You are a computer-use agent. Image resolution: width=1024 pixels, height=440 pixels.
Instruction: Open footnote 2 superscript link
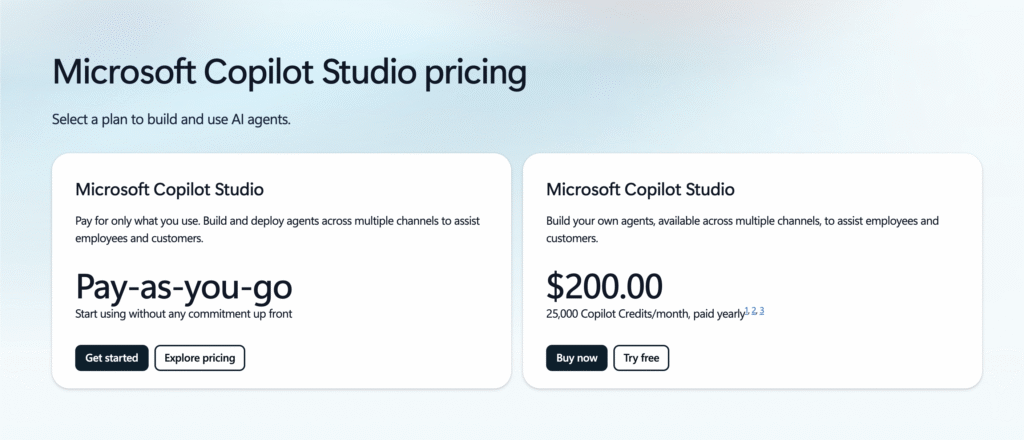pos(754,311)
